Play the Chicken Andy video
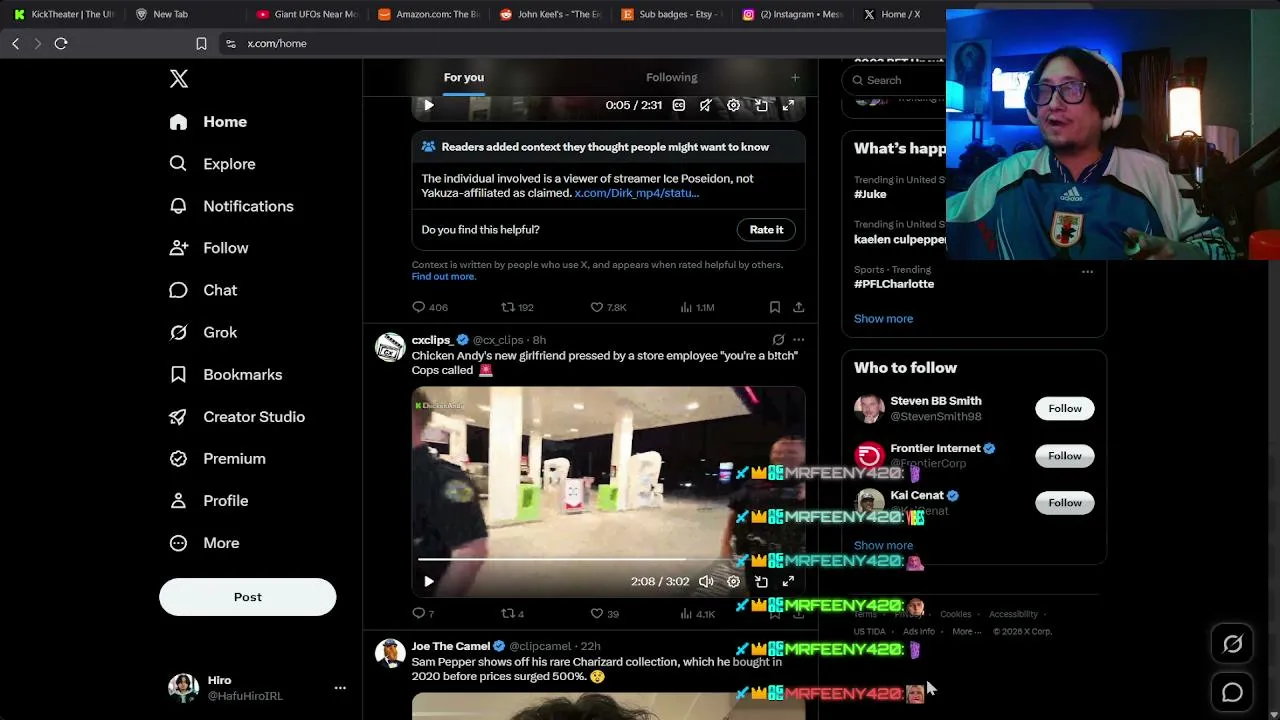1280x720 pixels. (429, 581)
